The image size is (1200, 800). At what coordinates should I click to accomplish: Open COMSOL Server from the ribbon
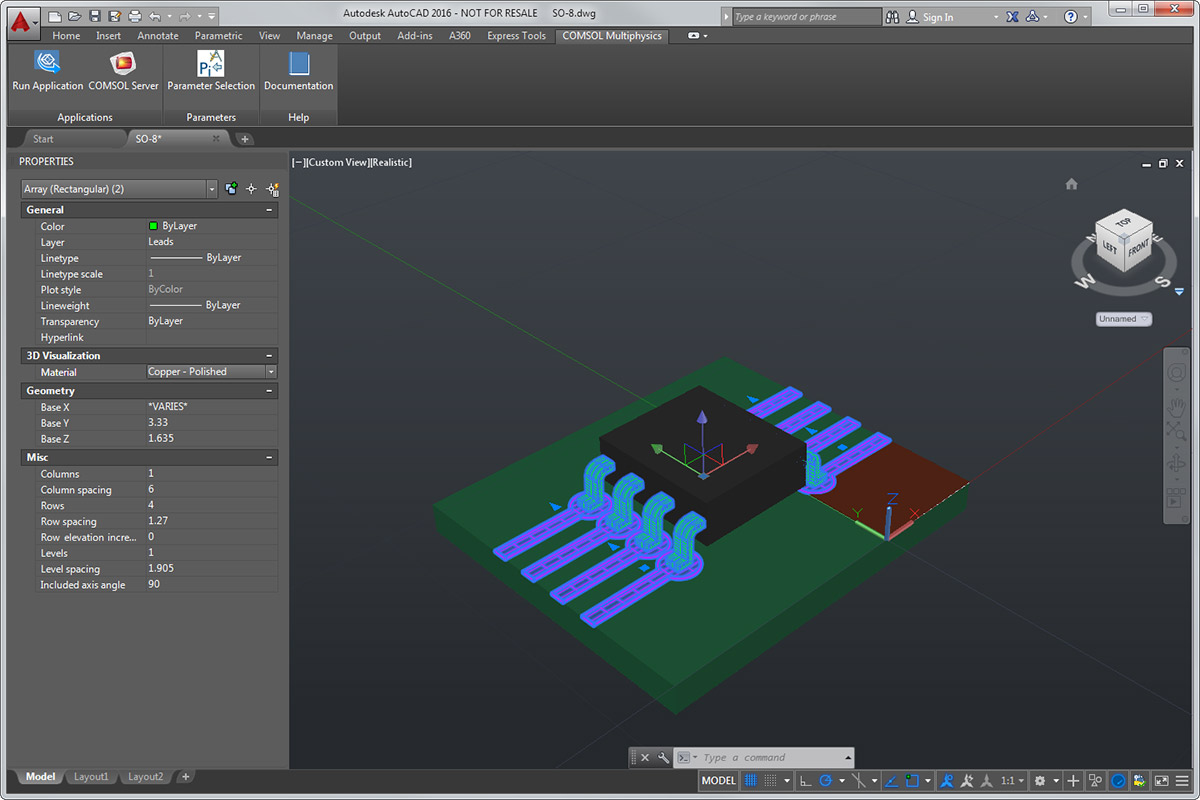point(123,63)
